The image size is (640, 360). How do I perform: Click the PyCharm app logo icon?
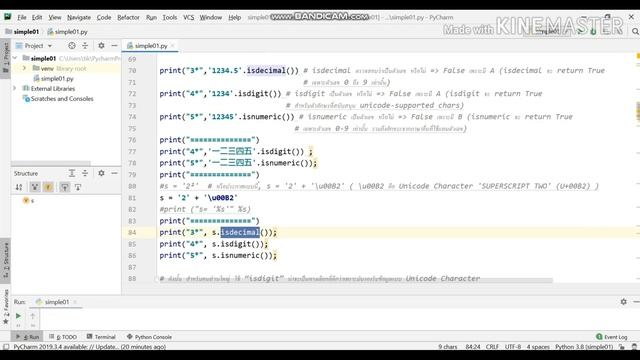pyautogui.click(x=7, y=17)
